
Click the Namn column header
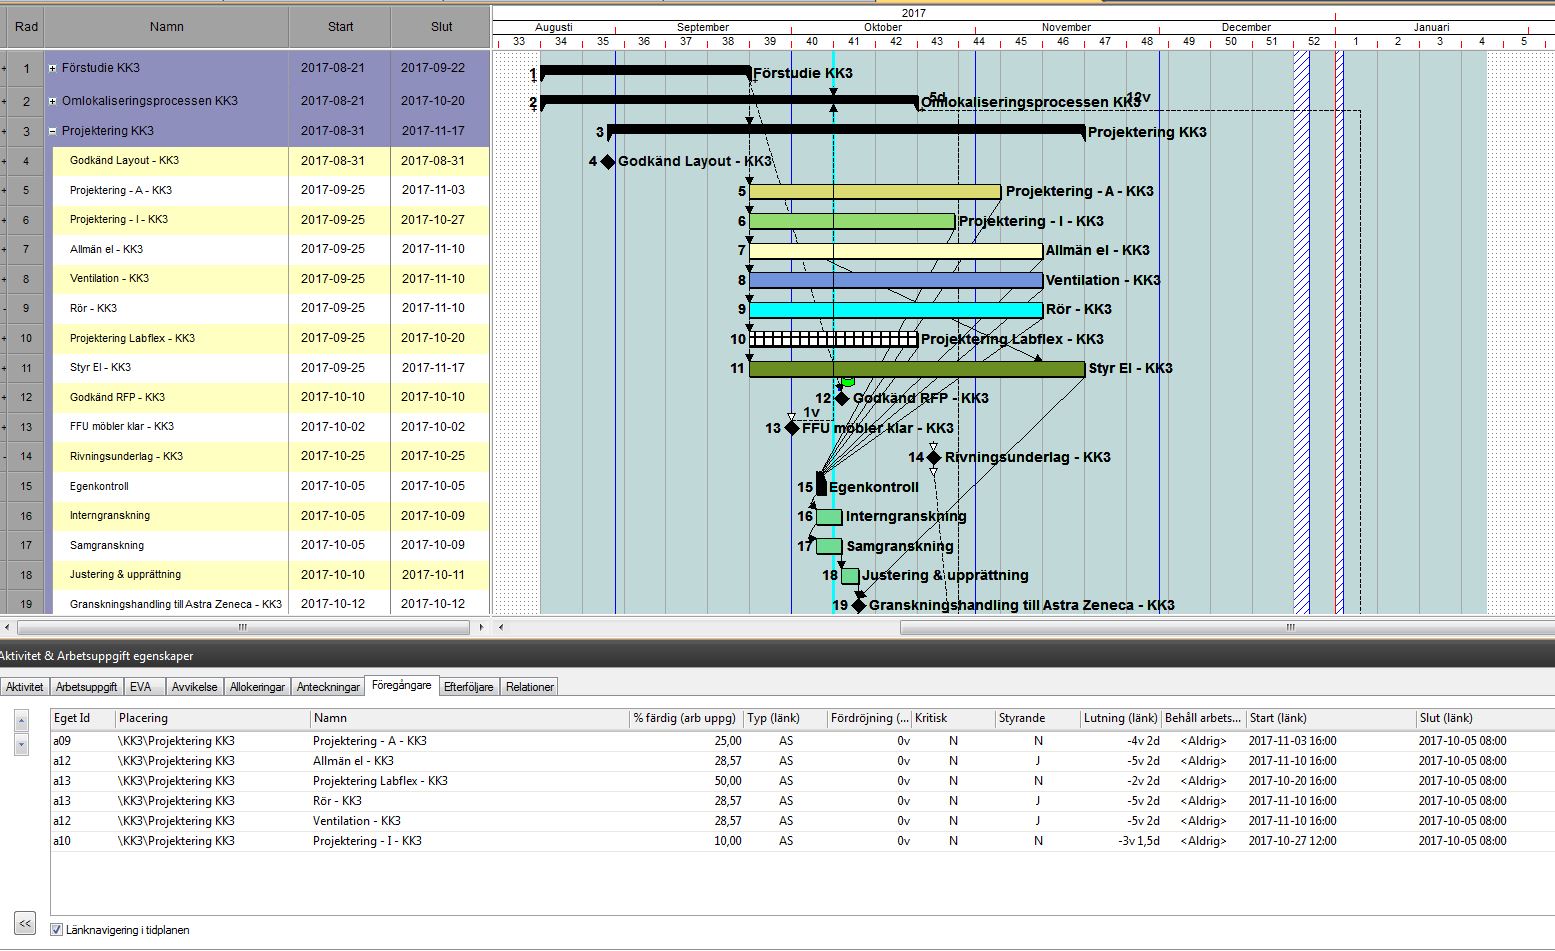(167, 27)
